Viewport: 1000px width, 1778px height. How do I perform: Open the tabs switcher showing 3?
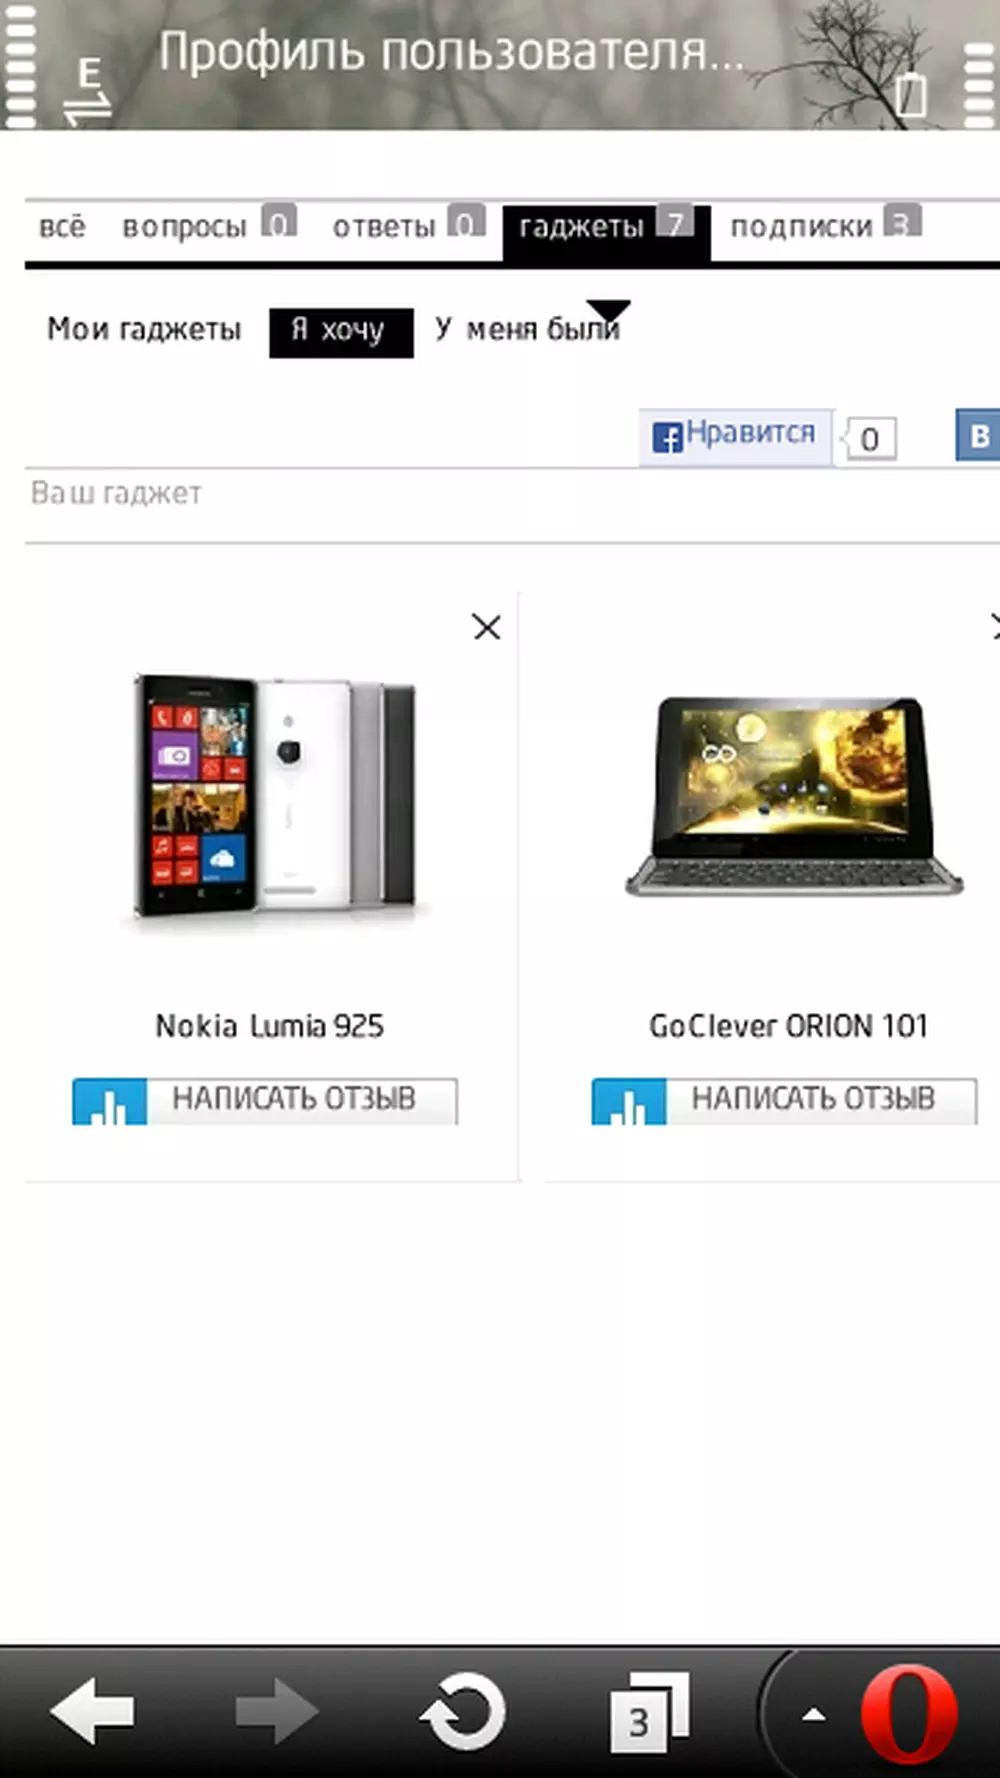pos(649,1712)
